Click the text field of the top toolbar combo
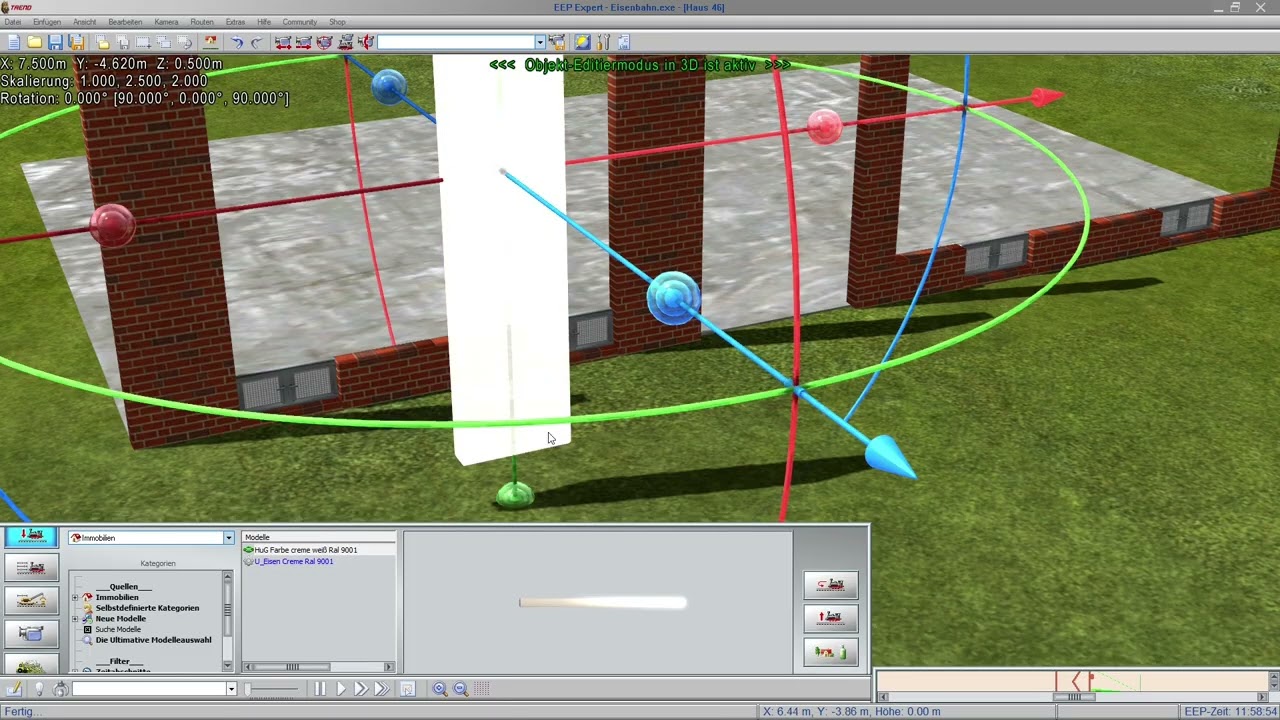The image size is (1280, 720). [455, 42]
